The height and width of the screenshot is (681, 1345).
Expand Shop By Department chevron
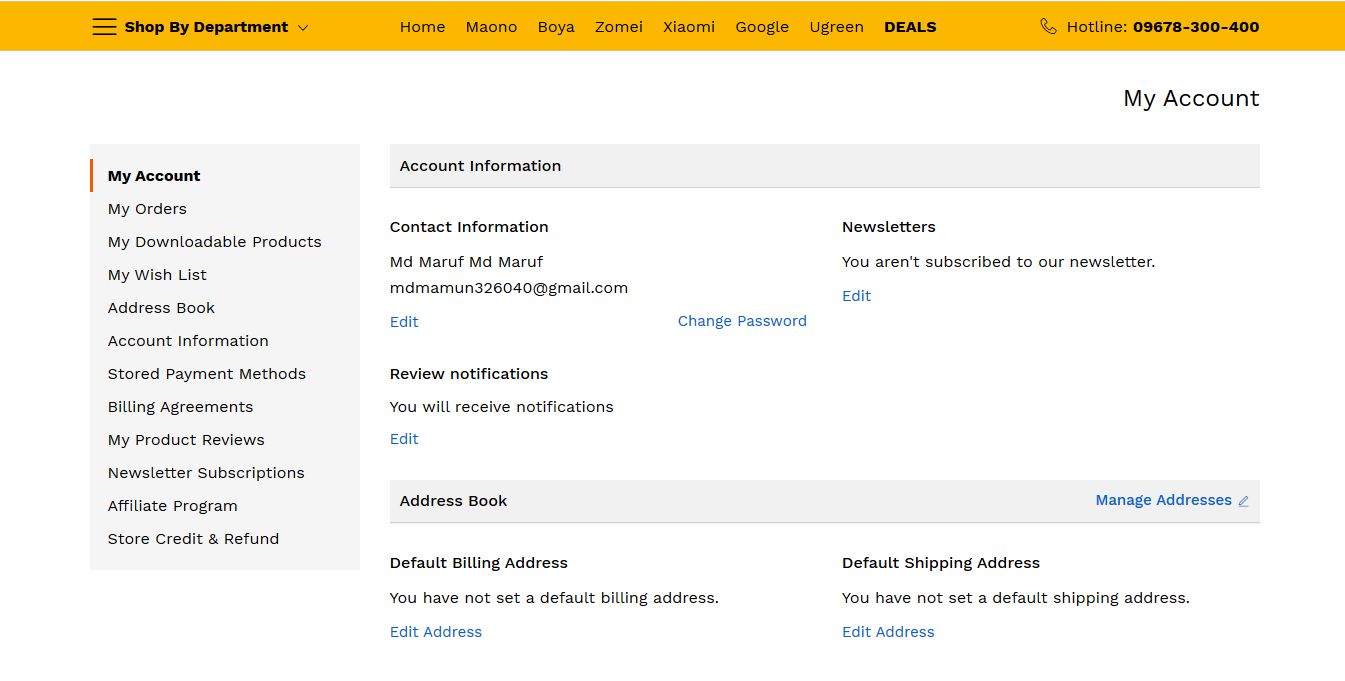coord(303,28)
